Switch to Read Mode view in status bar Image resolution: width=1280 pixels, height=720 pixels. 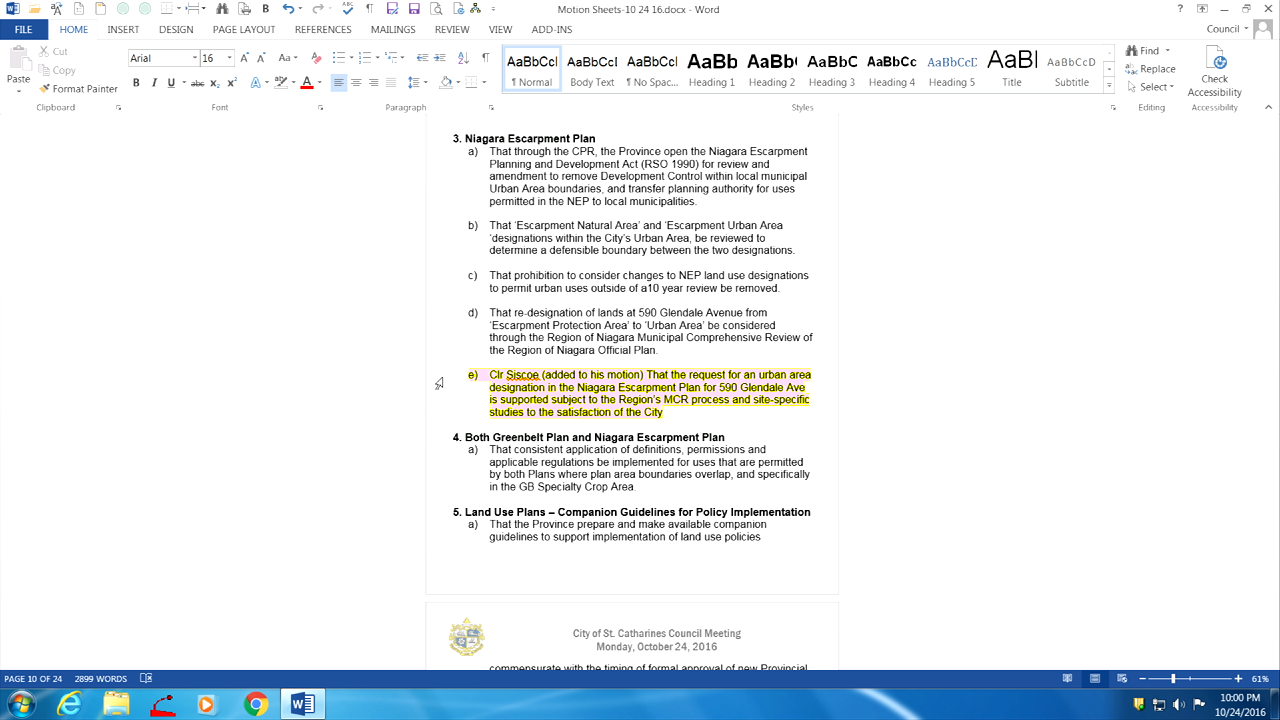click(x=1068, y=678)
